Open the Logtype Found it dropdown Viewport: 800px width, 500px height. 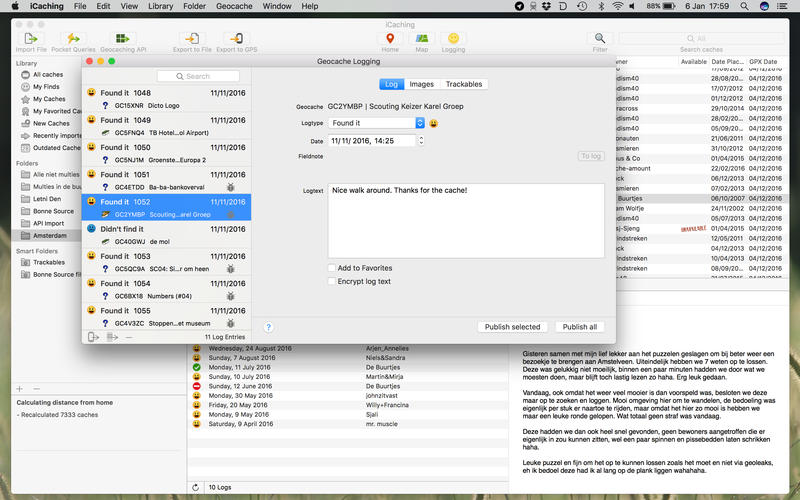pyautogui.click(x=377, y=123)
